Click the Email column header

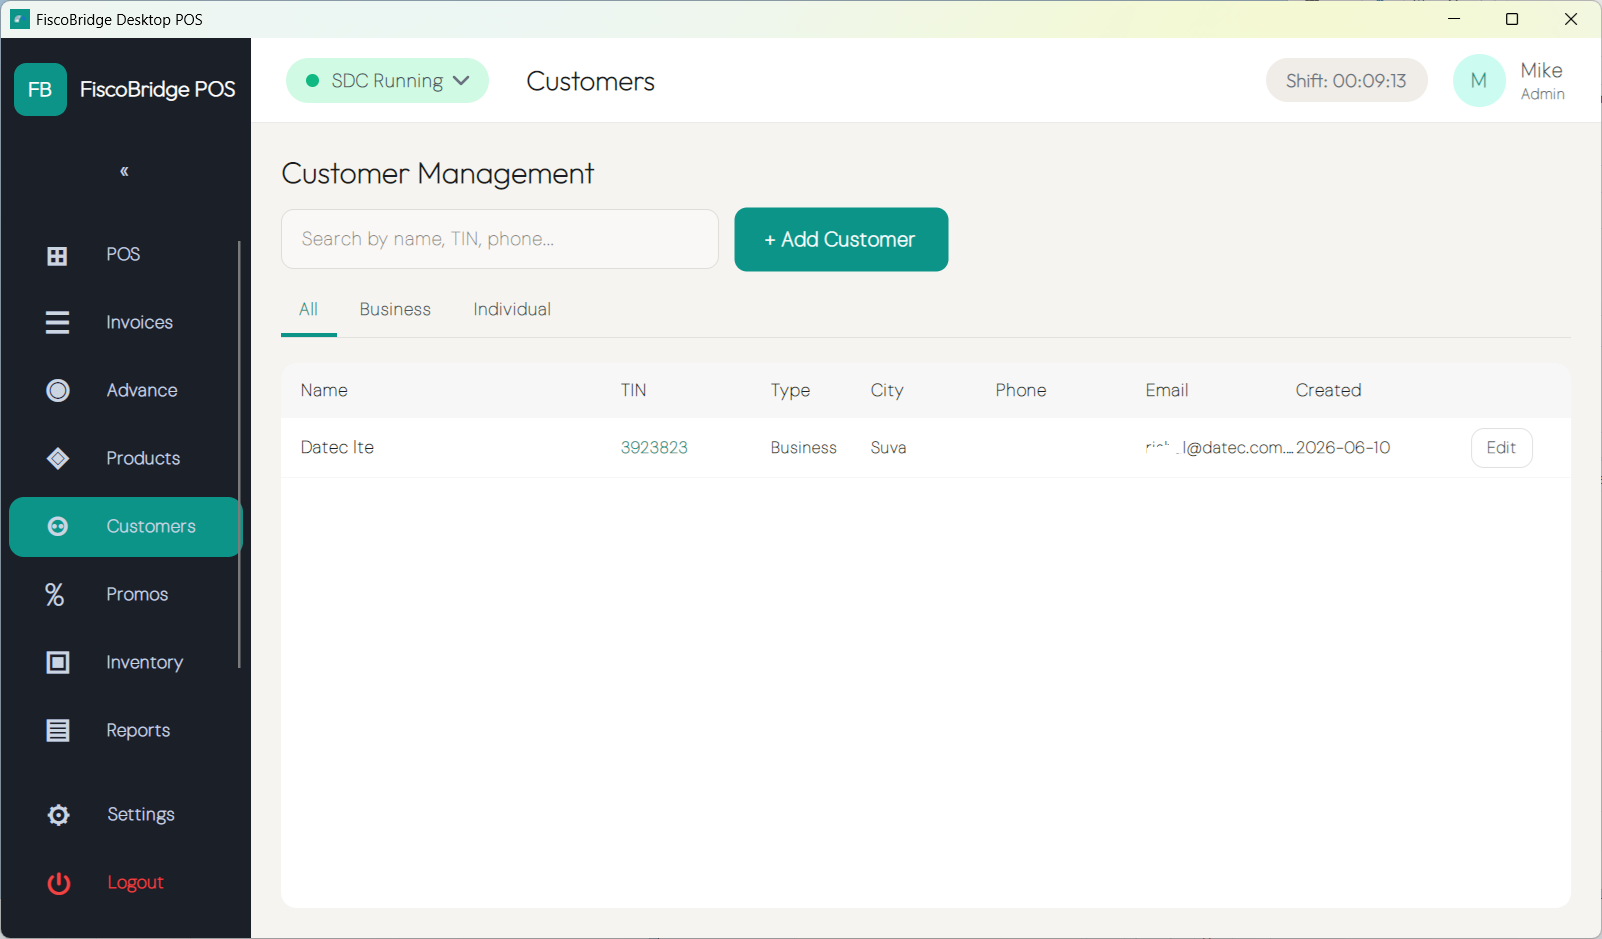(1167, 390)
